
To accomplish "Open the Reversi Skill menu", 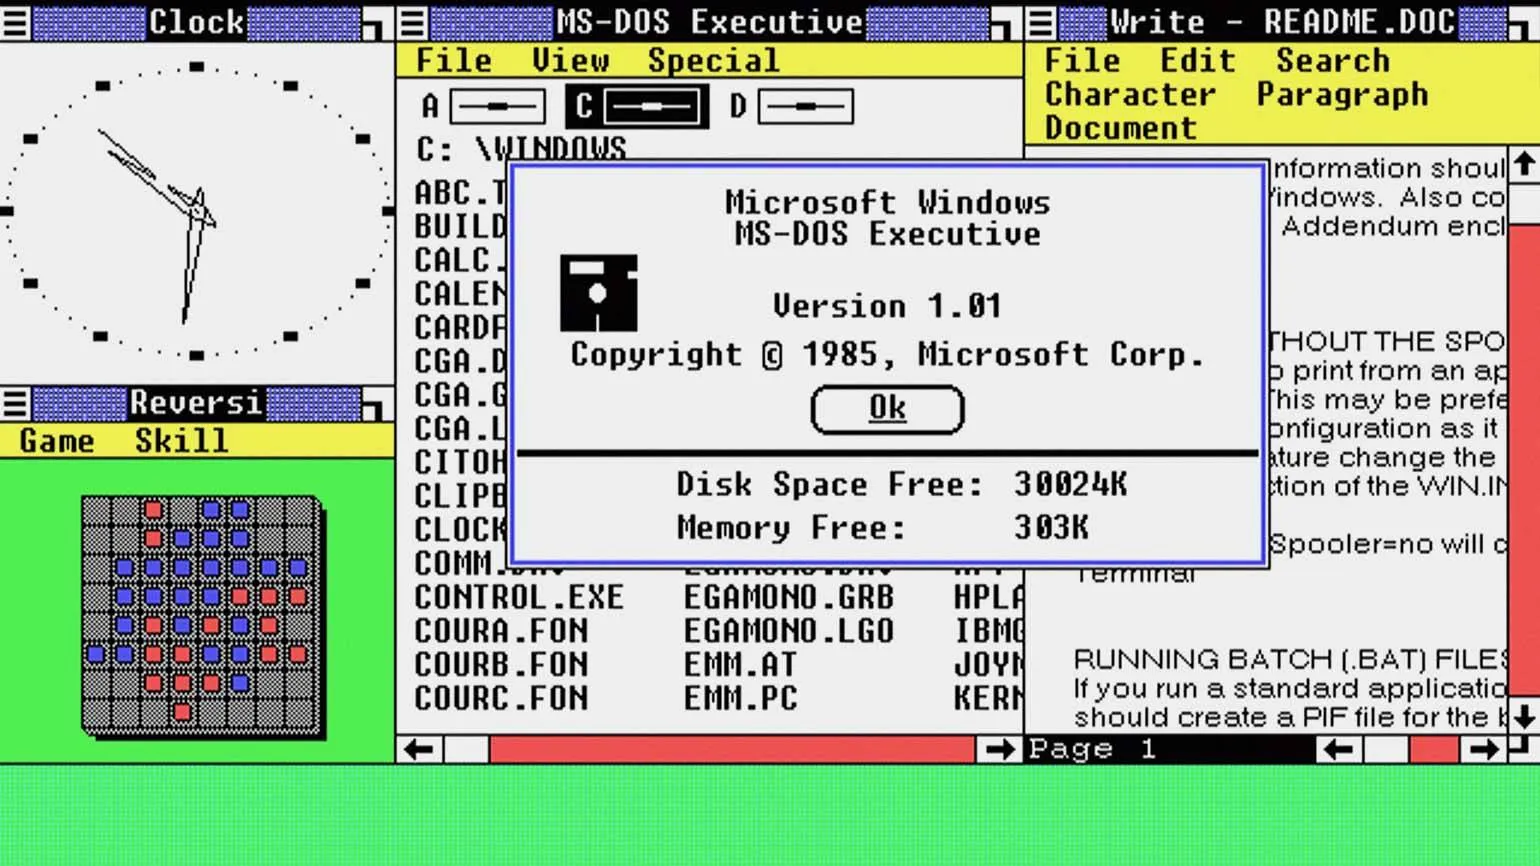I will 181,441.
